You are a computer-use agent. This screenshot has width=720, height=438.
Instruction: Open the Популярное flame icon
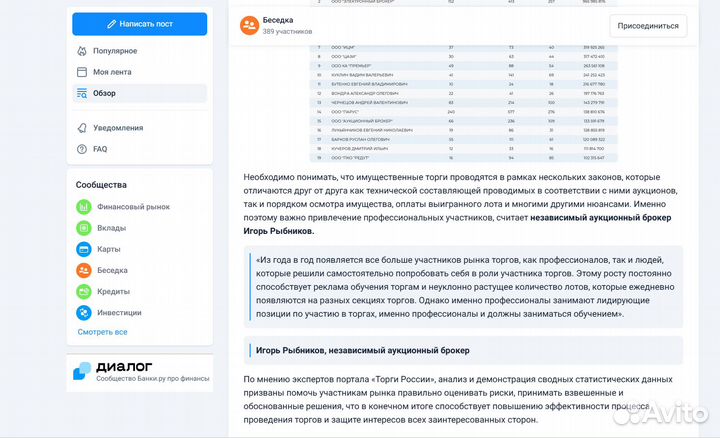point(82,51)
